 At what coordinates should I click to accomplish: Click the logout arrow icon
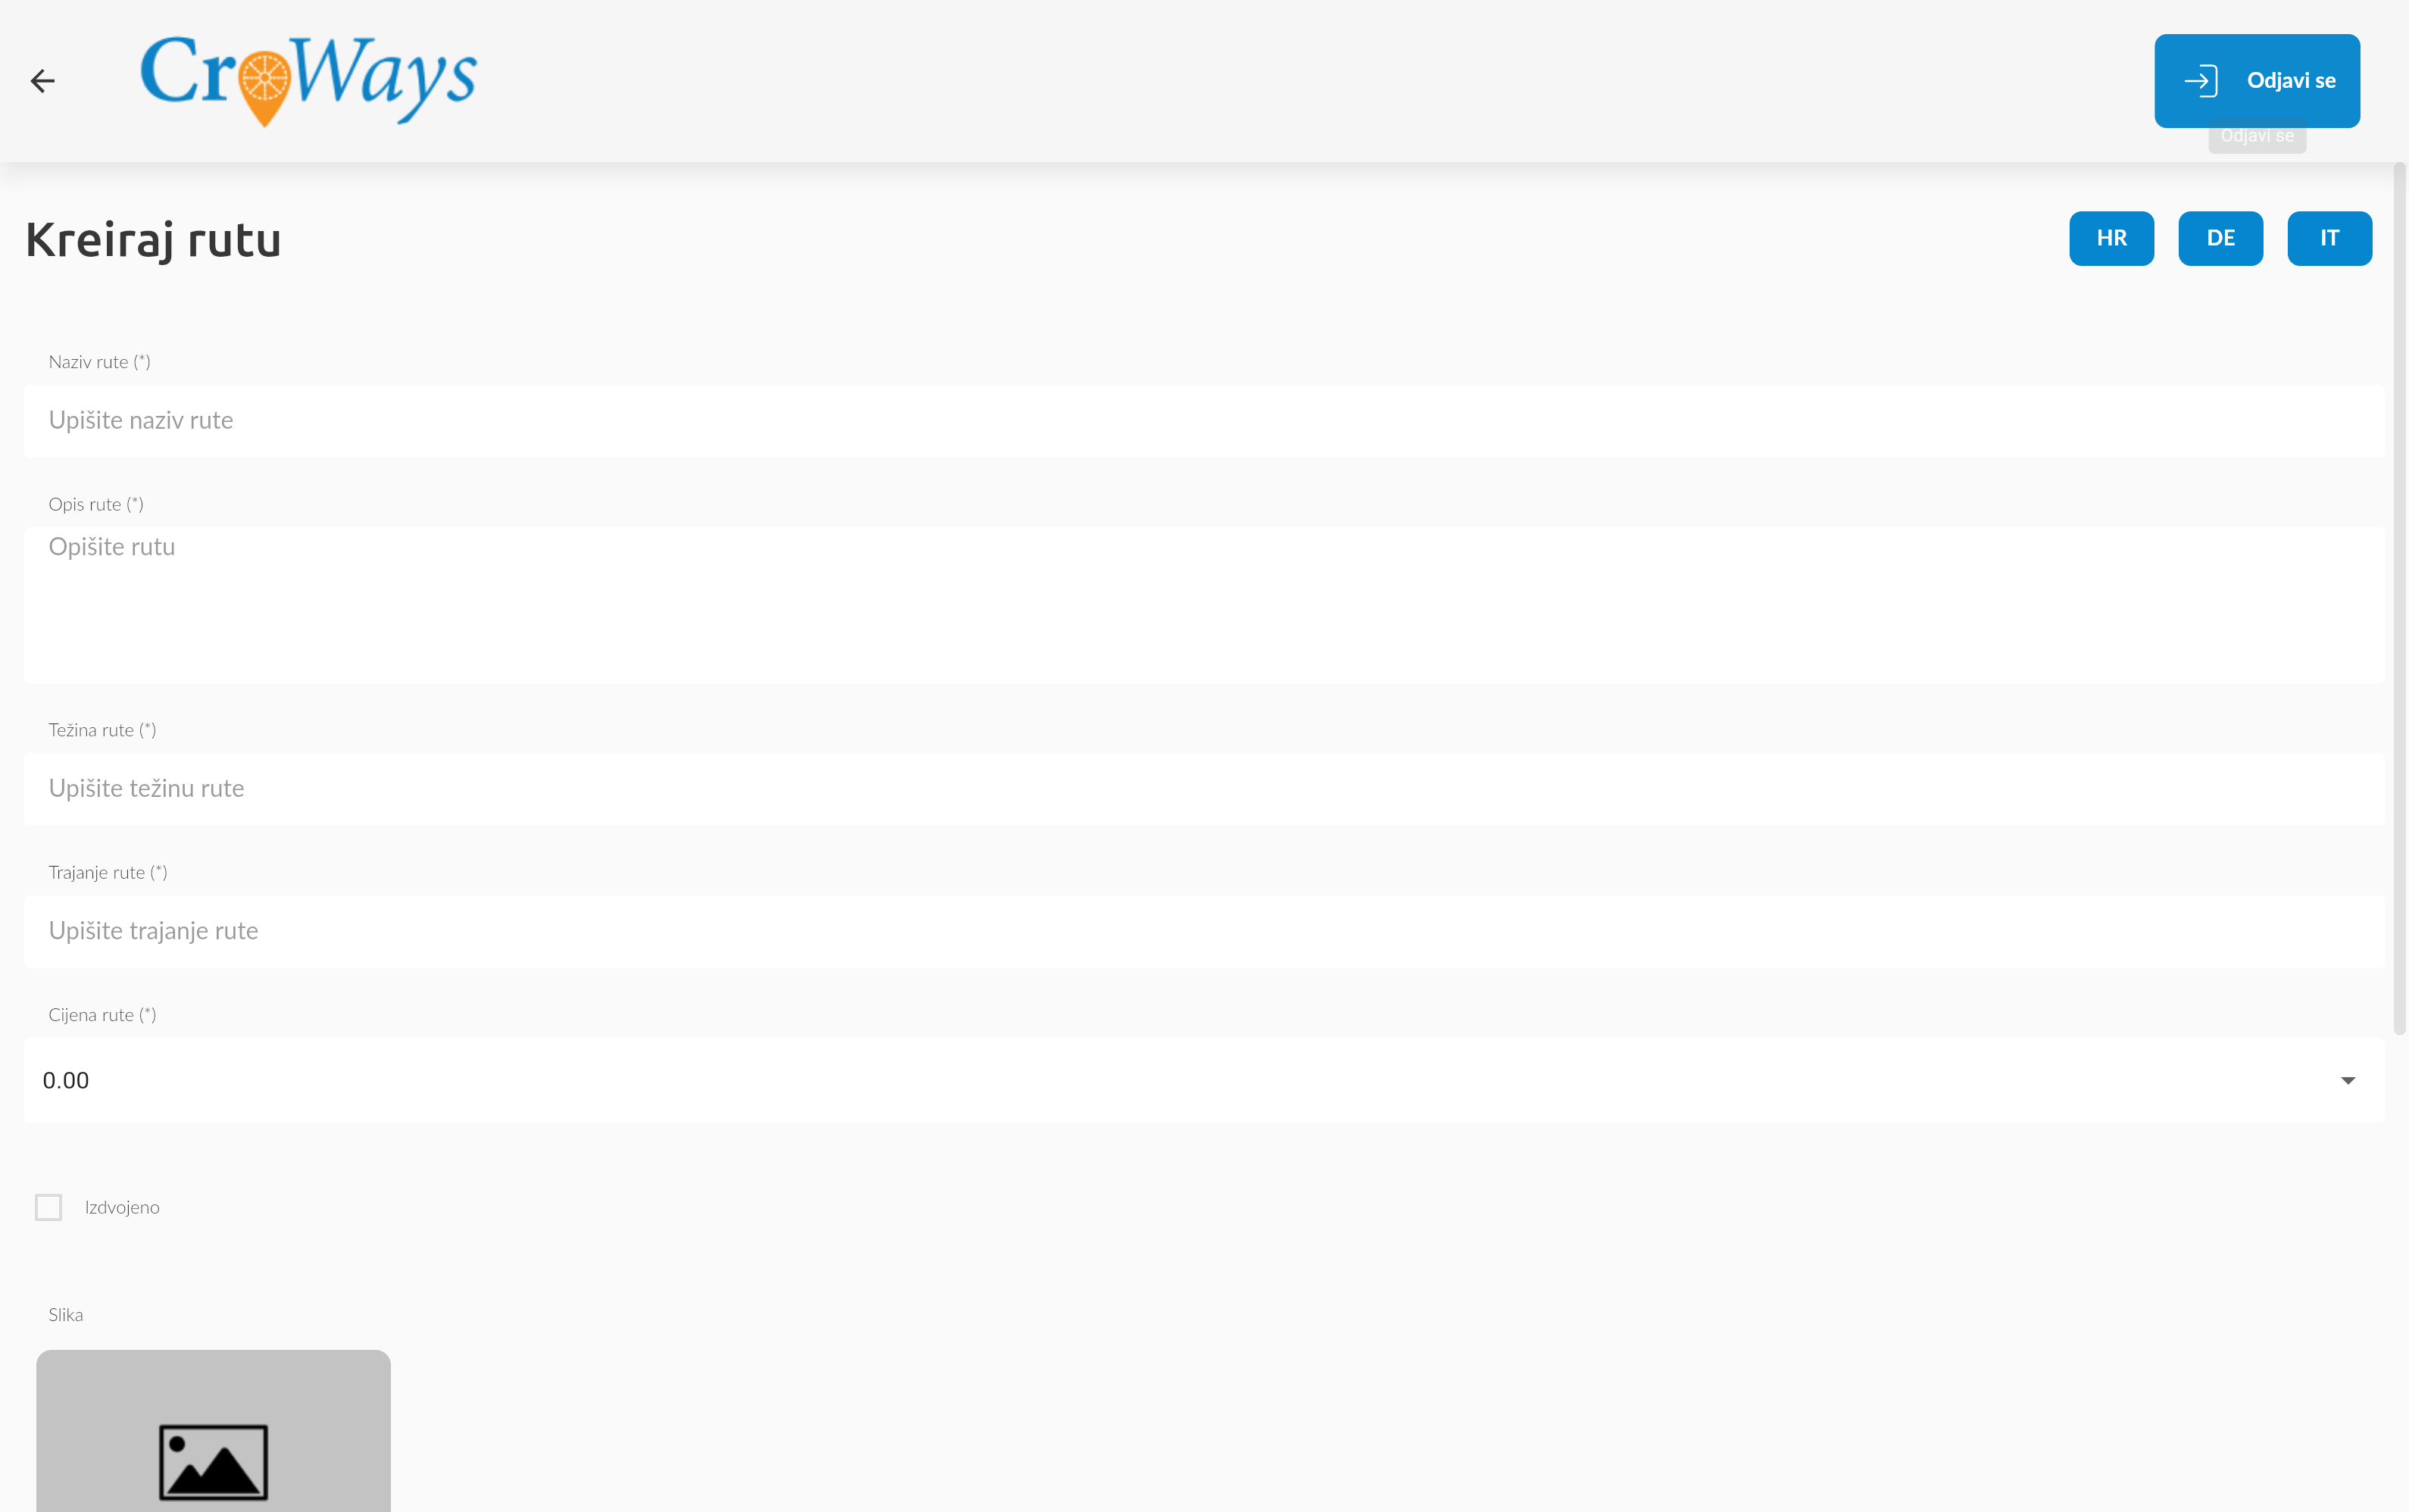click(x=2201, y=81)
